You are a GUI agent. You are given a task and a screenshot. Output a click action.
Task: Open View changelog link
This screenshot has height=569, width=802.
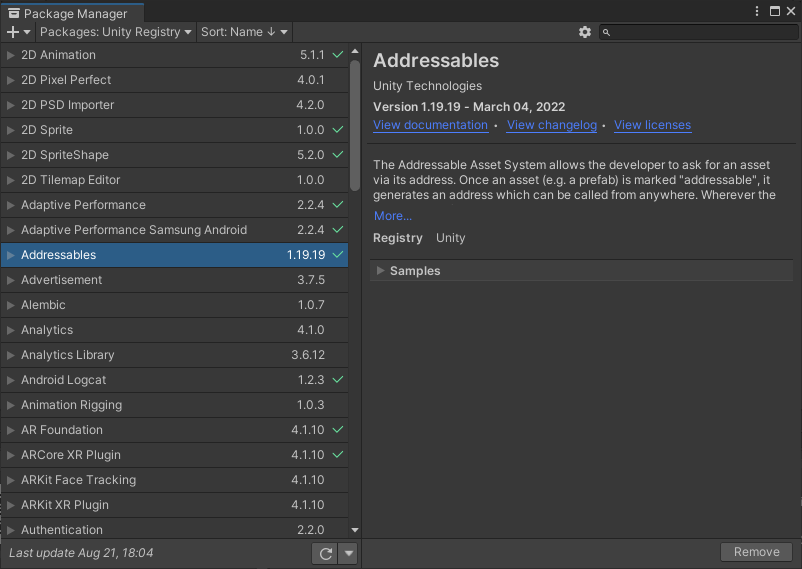pyautogui.click(x=551, y=125)
